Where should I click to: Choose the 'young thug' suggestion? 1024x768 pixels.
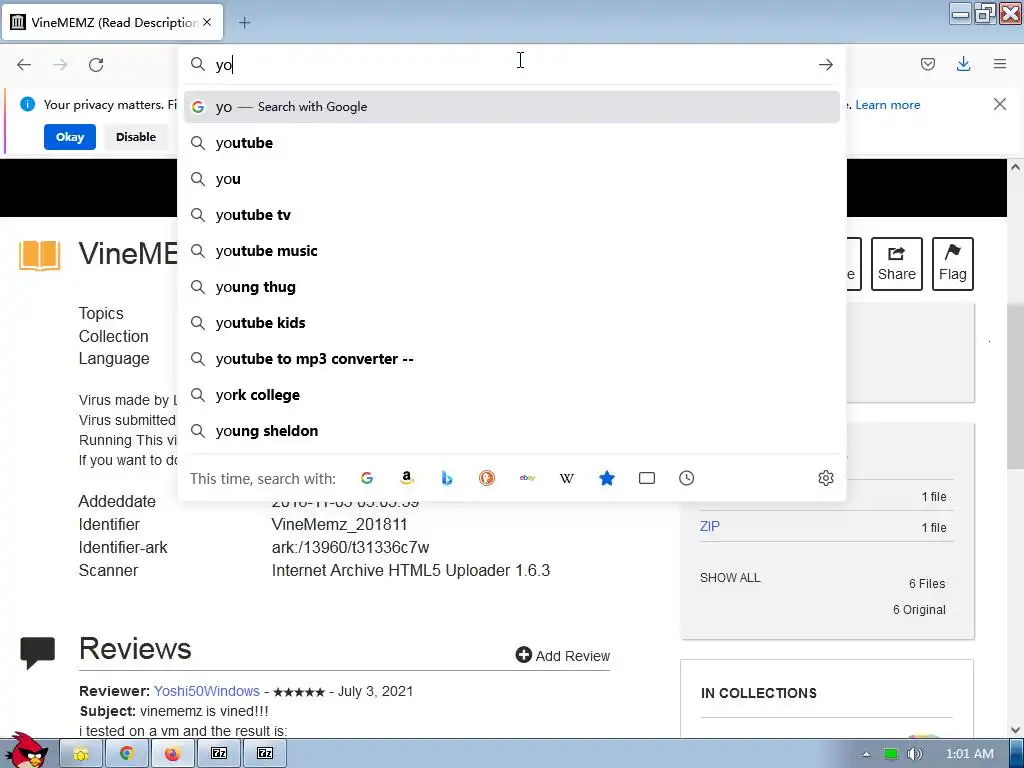(x=511, y=287)
